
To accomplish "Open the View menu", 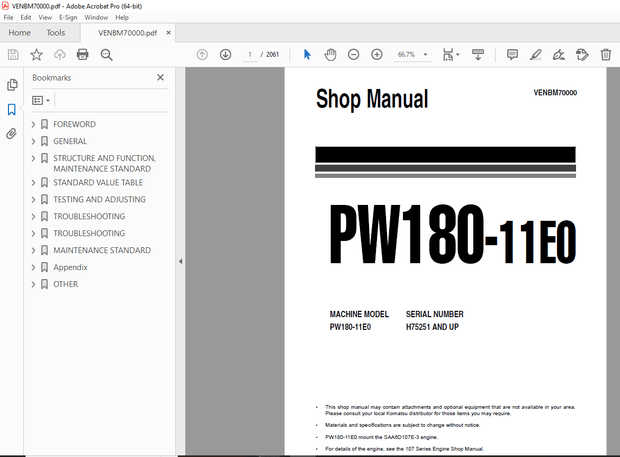I will point(45,17).
